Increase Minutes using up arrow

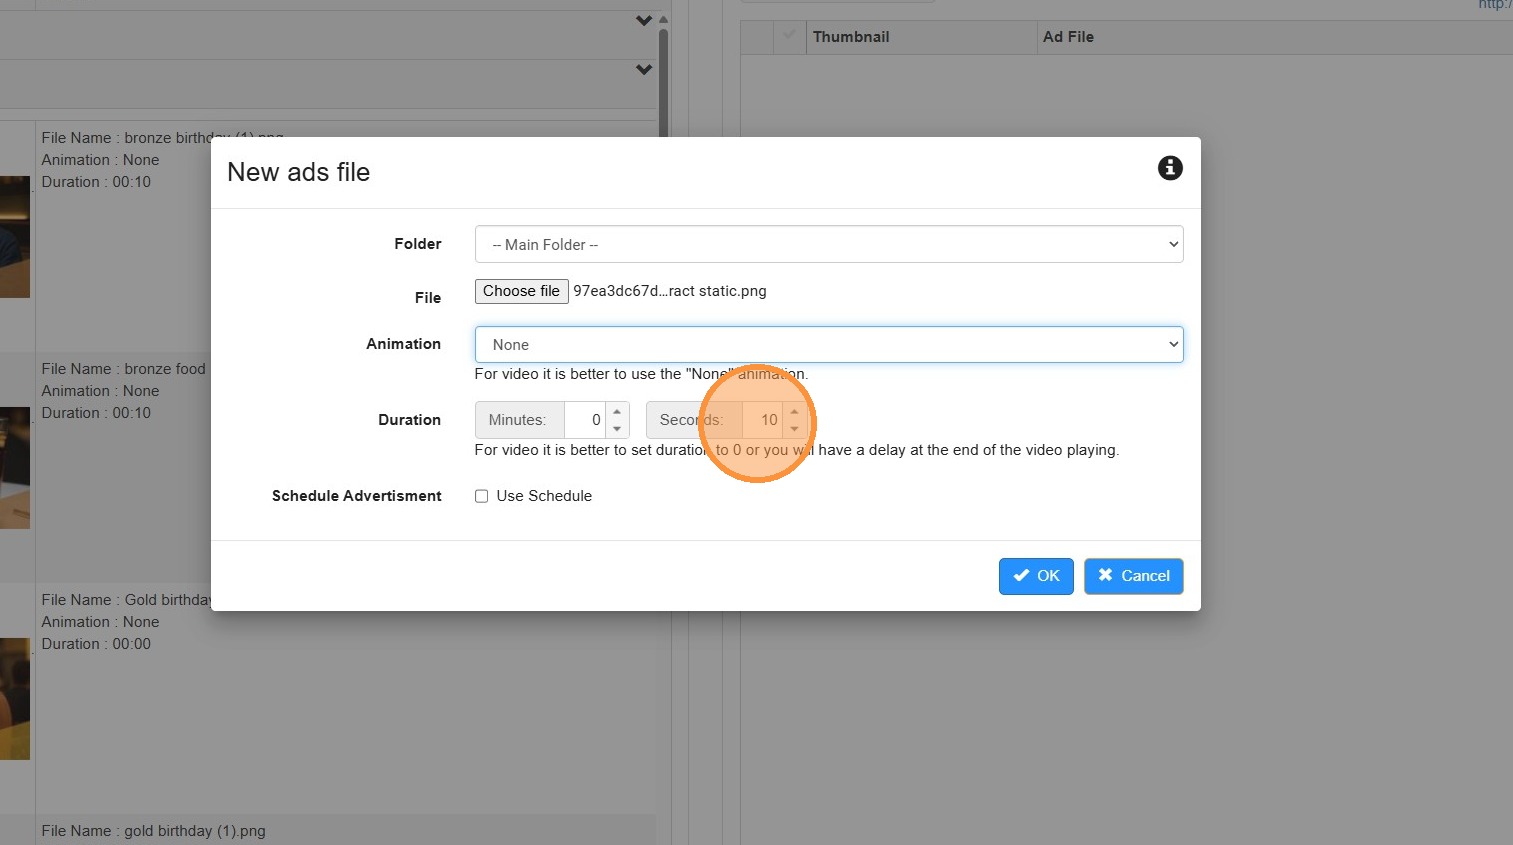pyautogui.click(x=617, y=412)
